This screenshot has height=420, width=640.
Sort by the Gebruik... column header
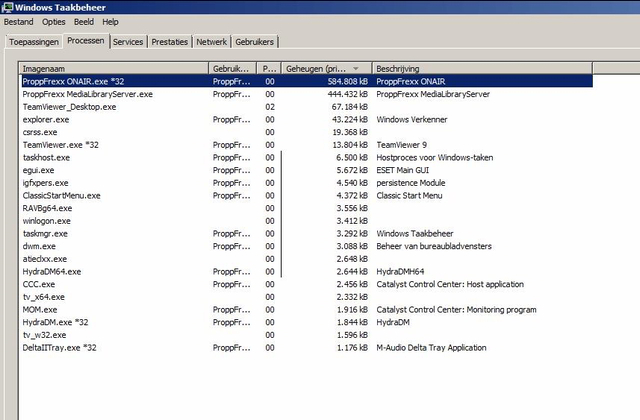(x=232, y=69)
